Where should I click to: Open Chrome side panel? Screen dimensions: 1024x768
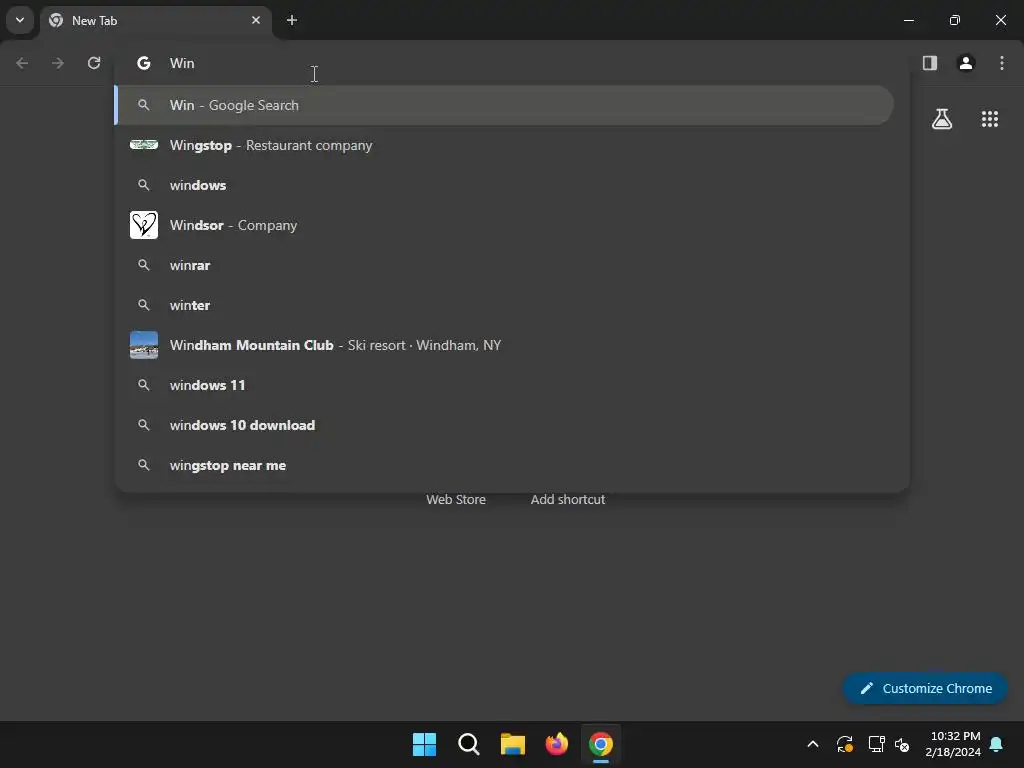(930, 63)
